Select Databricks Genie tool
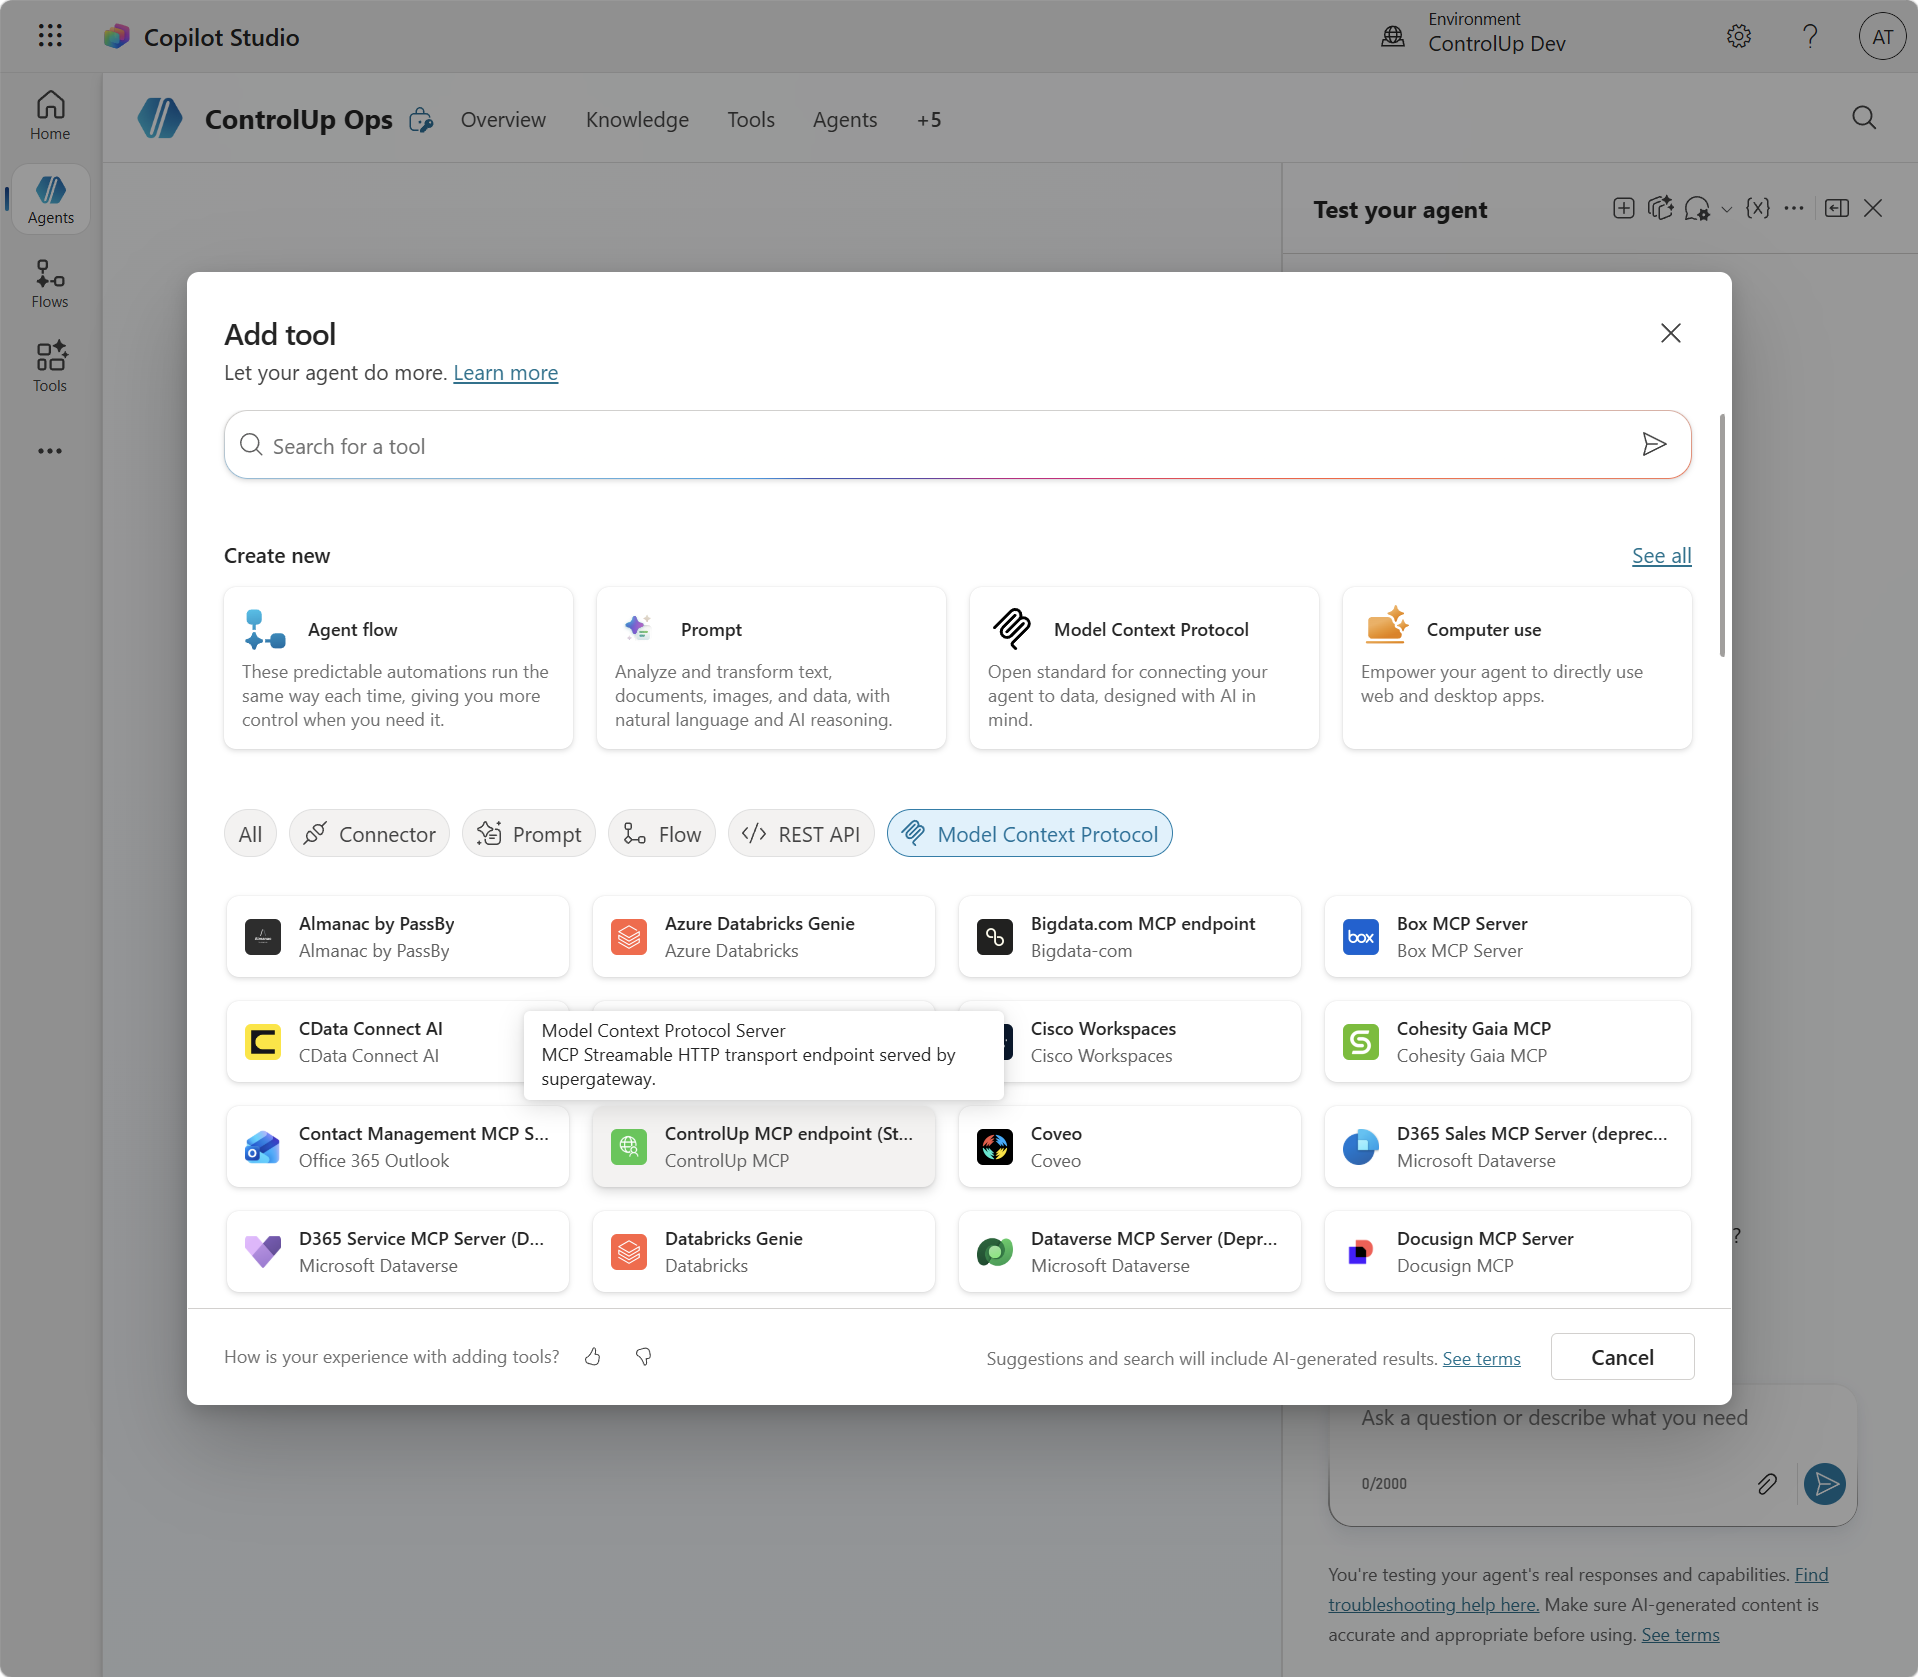This screenshot has width=1918, height=1677. [x=764, y=1252]
